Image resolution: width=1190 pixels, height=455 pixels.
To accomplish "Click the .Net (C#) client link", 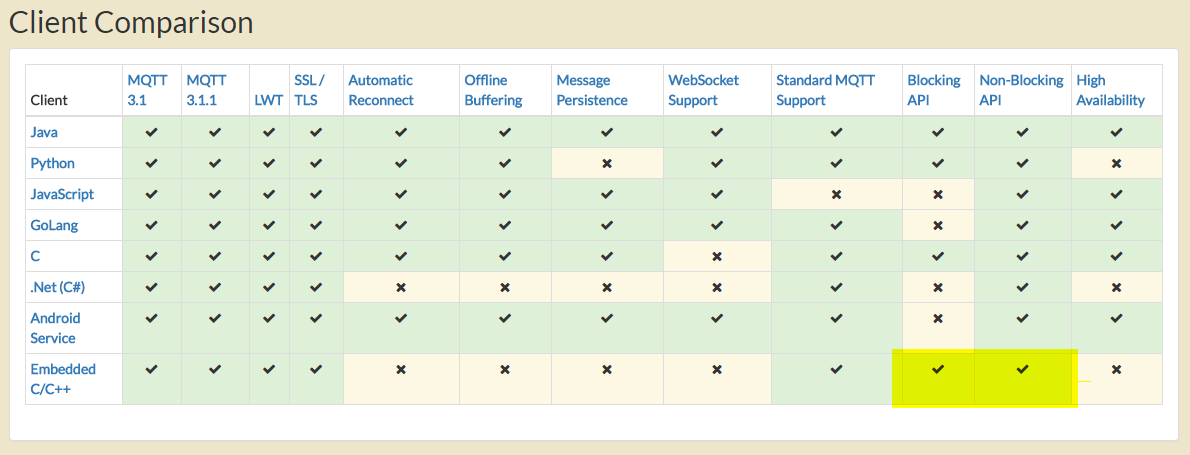I will (x=57, y=287).
